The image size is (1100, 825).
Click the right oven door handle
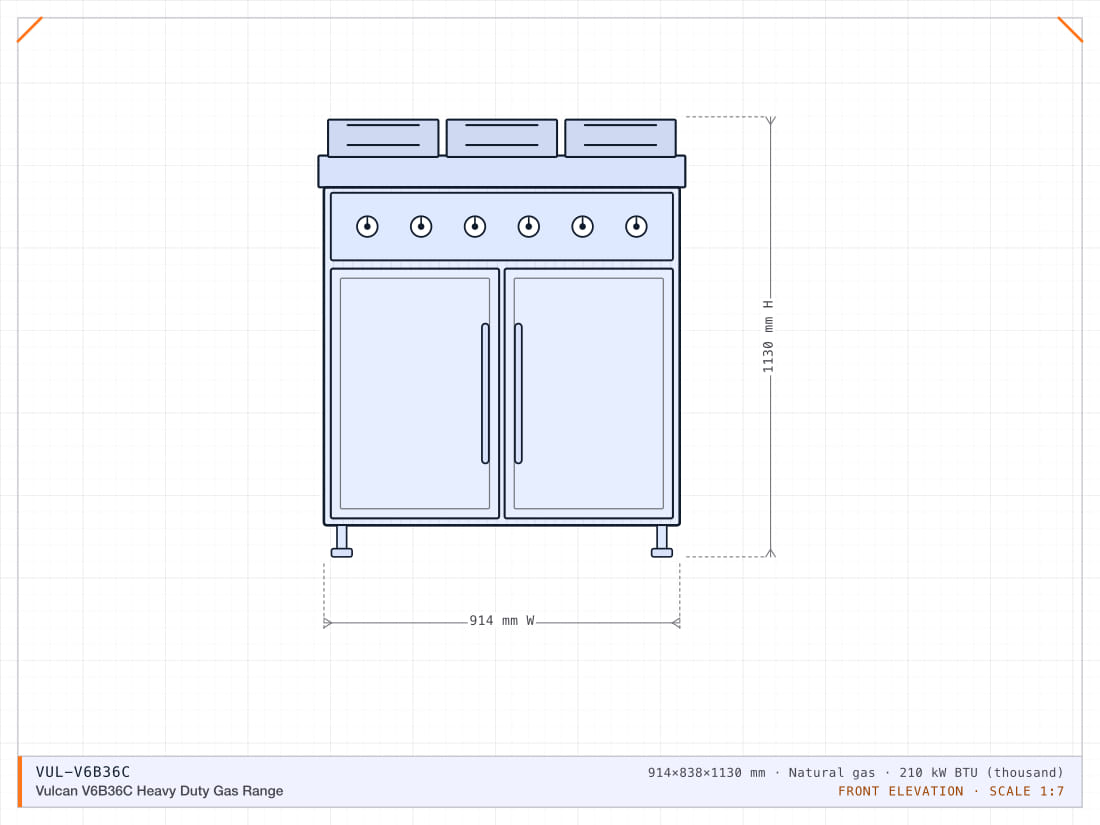point(518,394)
